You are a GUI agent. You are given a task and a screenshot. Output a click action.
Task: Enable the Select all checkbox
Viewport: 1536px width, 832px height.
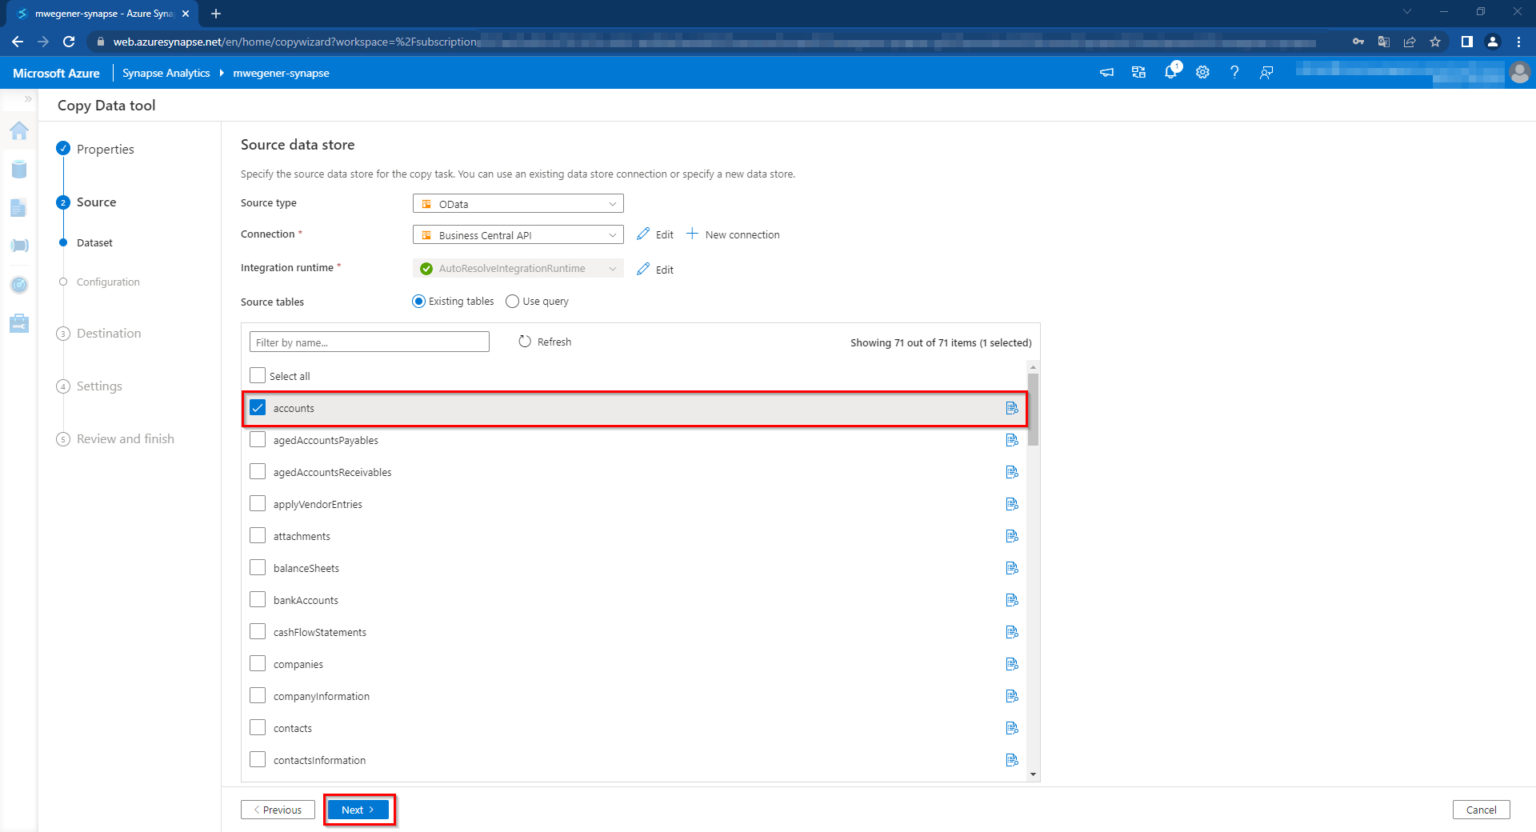click(x=257, y=375)
